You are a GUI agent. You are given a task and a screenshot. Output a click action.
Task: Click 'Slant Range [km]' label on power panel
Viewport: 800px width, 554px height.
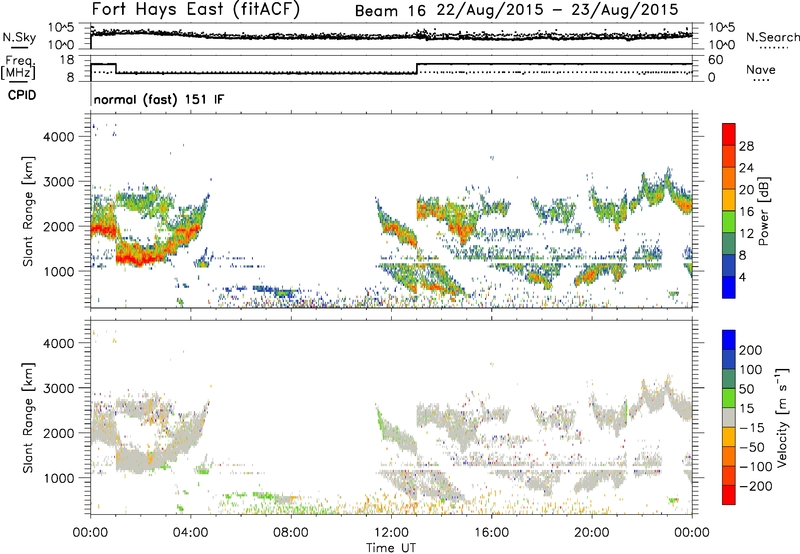point(28,211)
